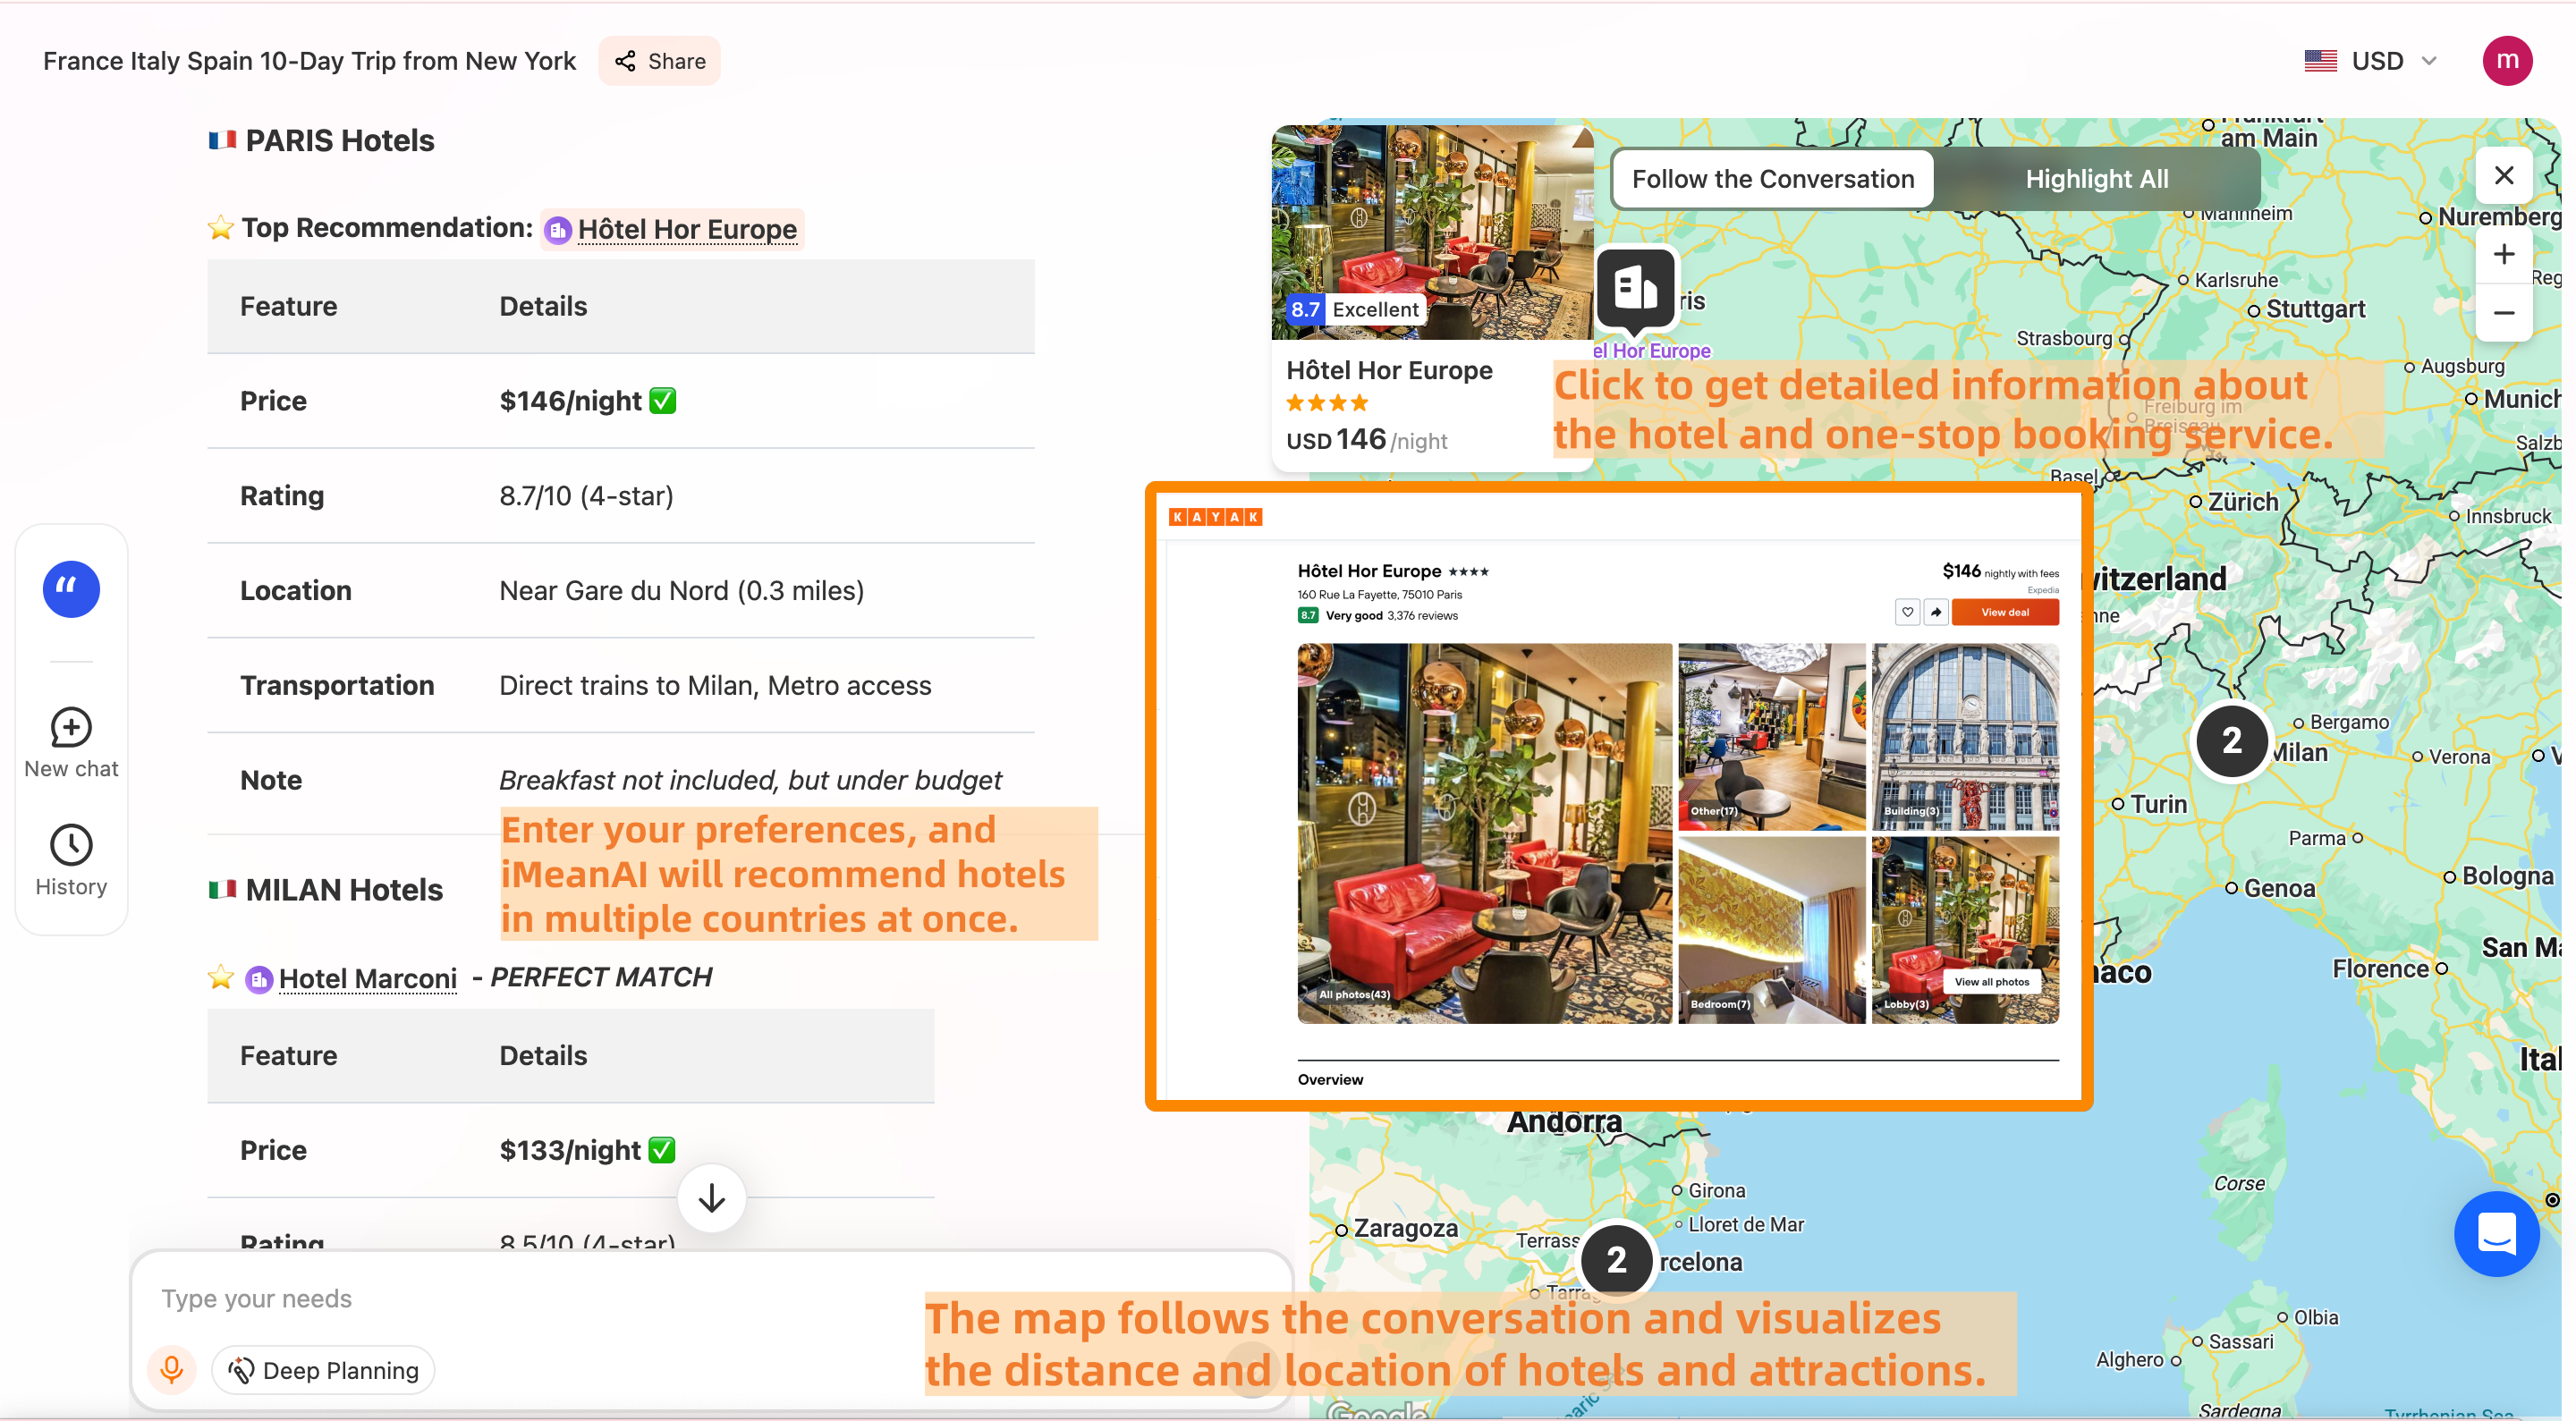Click the Overview tab on Kayak page
This screenshot has width=2576, height=1421.
1329,1079
